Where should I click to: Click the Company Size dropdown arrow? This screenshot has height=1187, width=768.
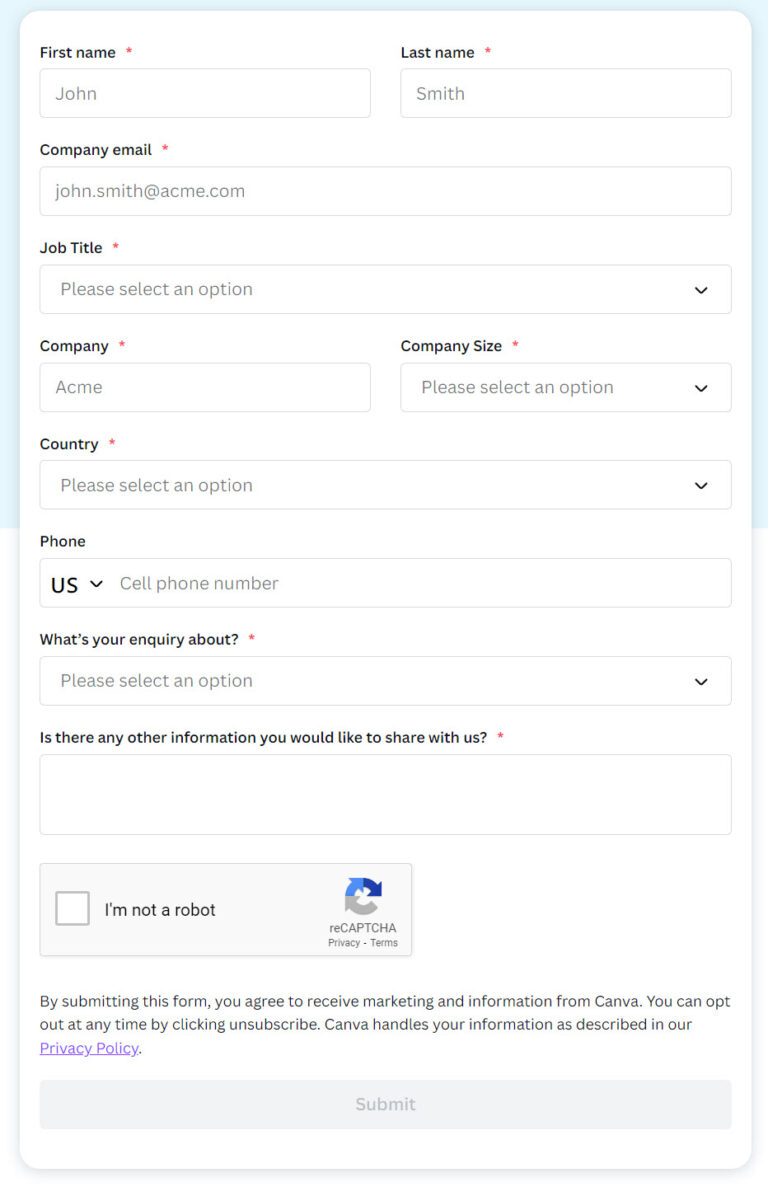(x=700, y=387)
